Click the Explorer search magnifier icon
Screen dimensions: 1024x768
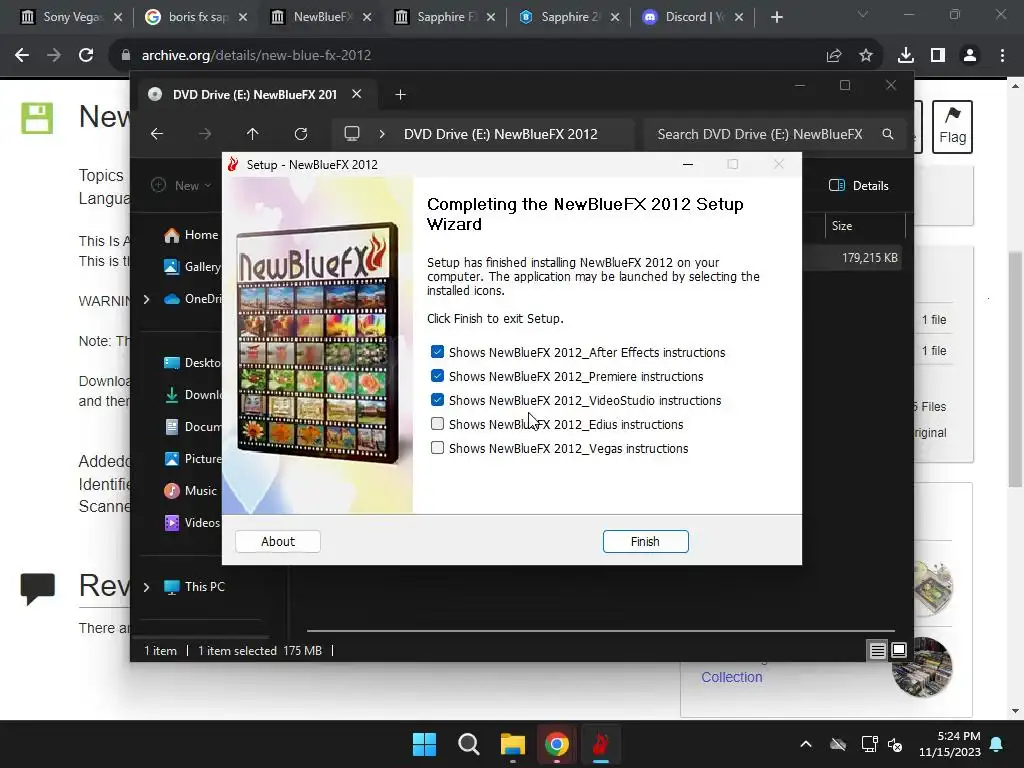pyautogui.click(x=888, y=134)
